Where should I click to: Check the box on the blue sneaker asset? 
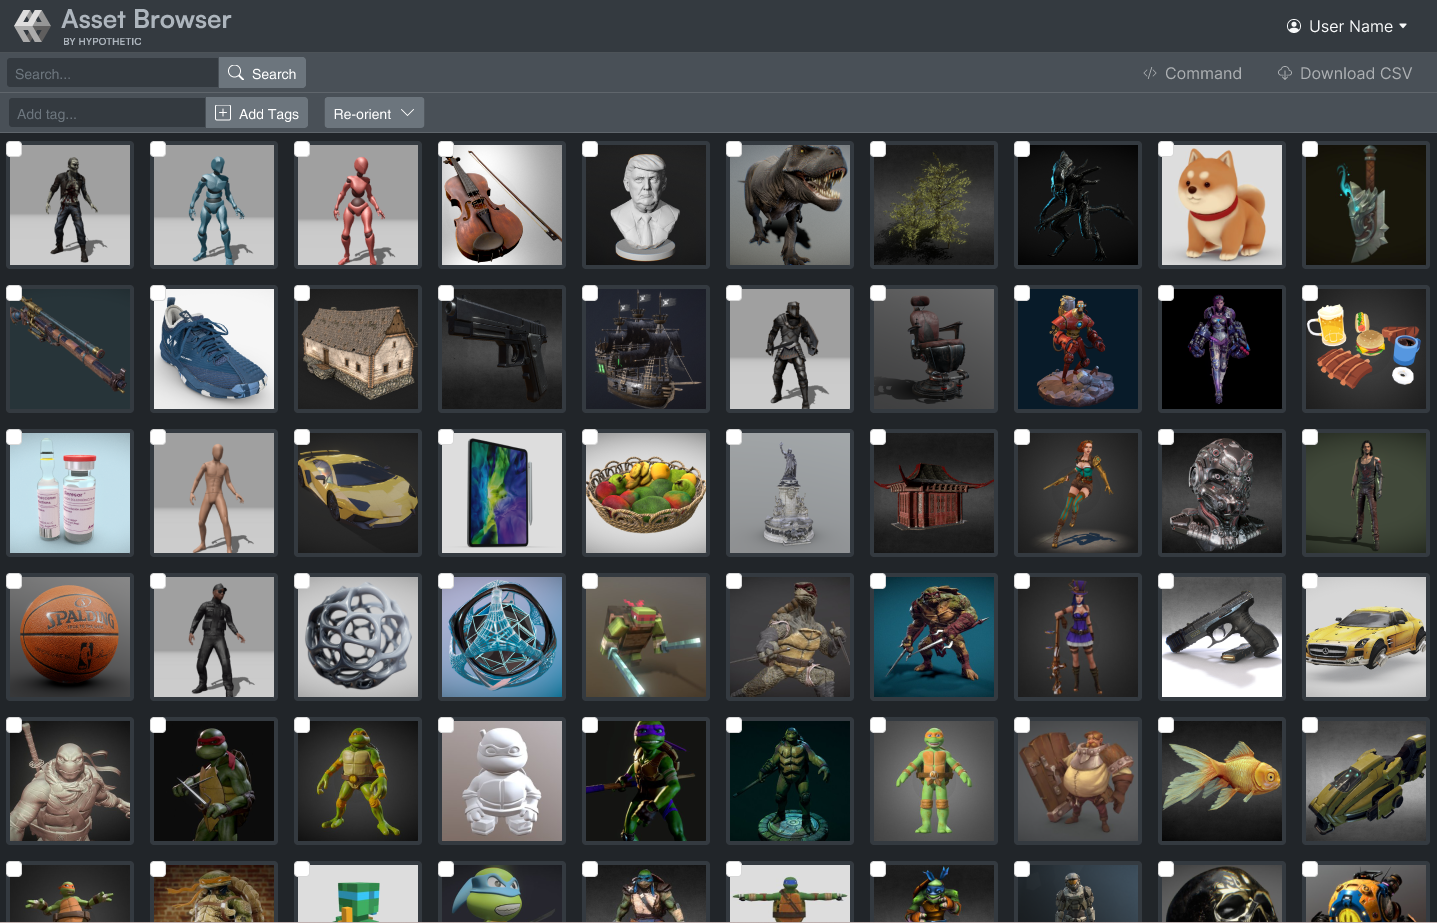[158, 293]
